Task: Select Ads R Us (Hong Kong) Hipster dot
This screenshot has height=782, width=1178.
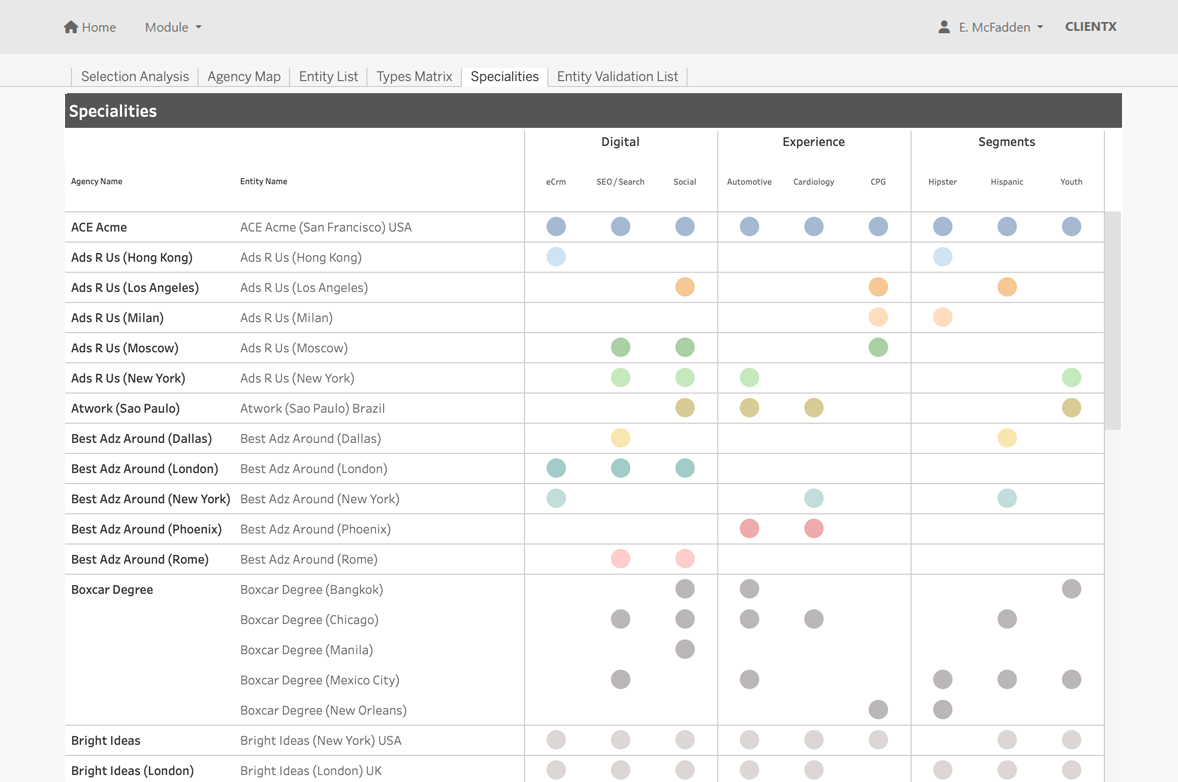Action: [x=943, y=256]
